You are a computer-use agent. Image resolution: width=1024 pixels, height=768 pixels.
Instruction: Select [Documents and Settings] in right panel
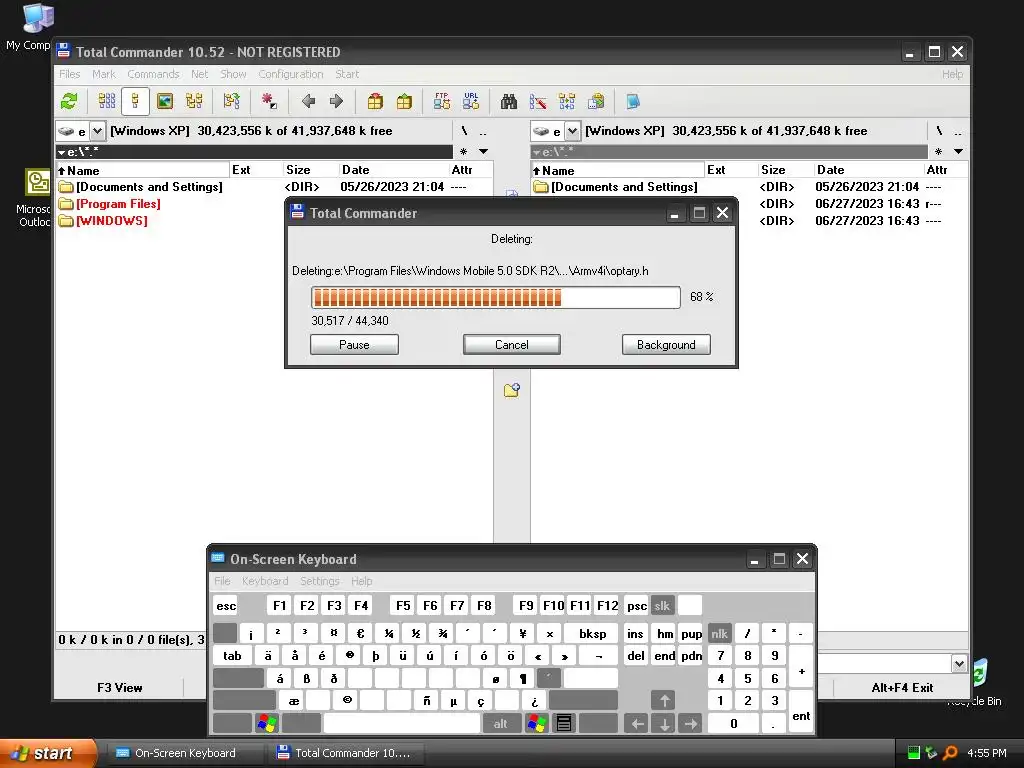[x=624, y=187]
